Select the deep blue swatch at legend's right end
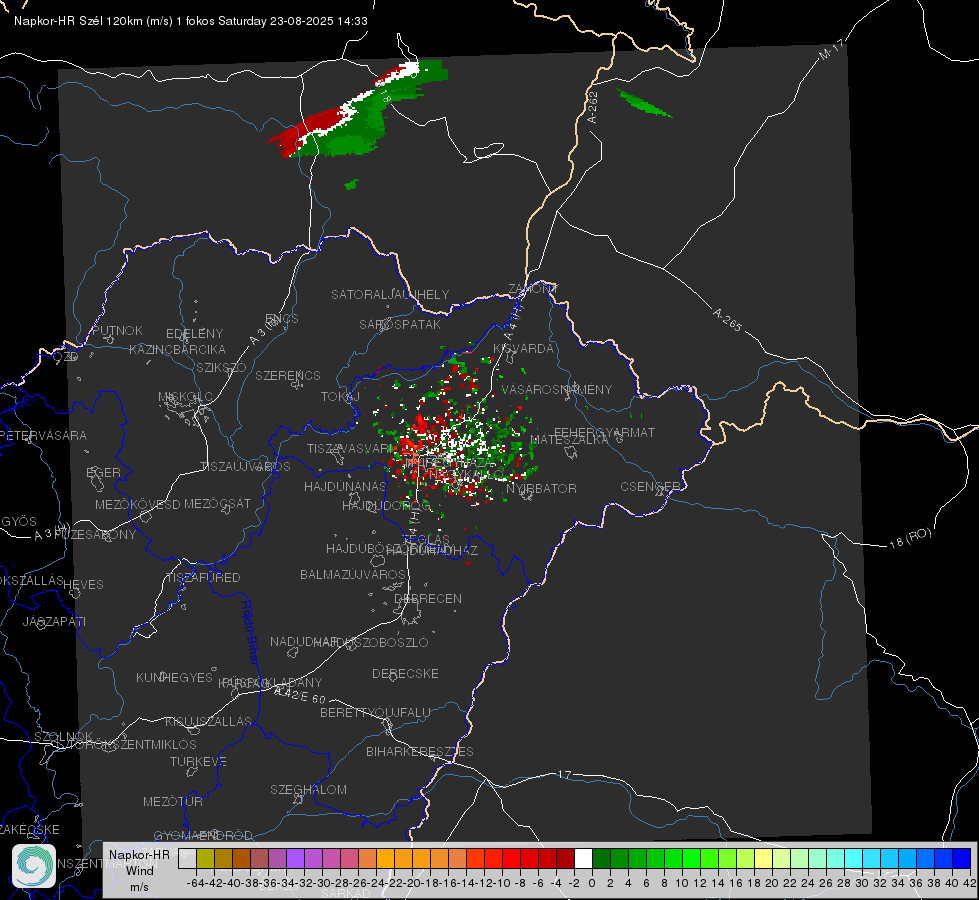 pyautogui.click(x=962, y=858)
